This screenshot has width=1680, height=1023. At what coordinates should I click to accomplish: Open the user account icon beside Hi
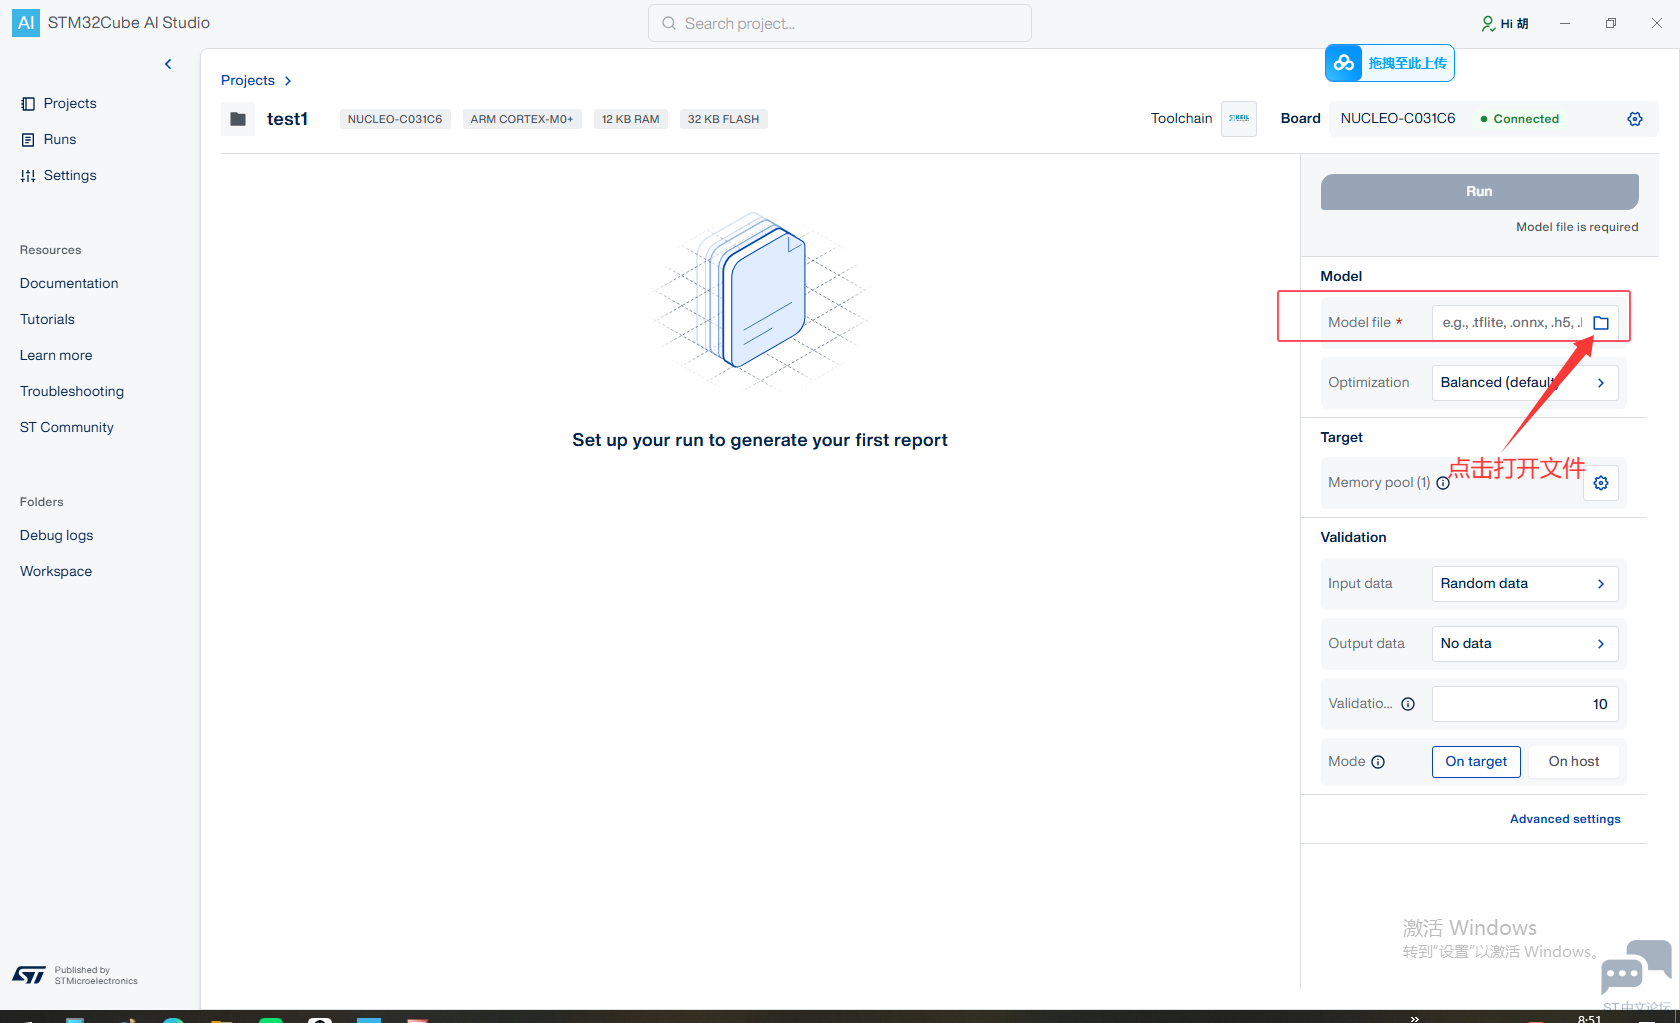point(1488,24)
